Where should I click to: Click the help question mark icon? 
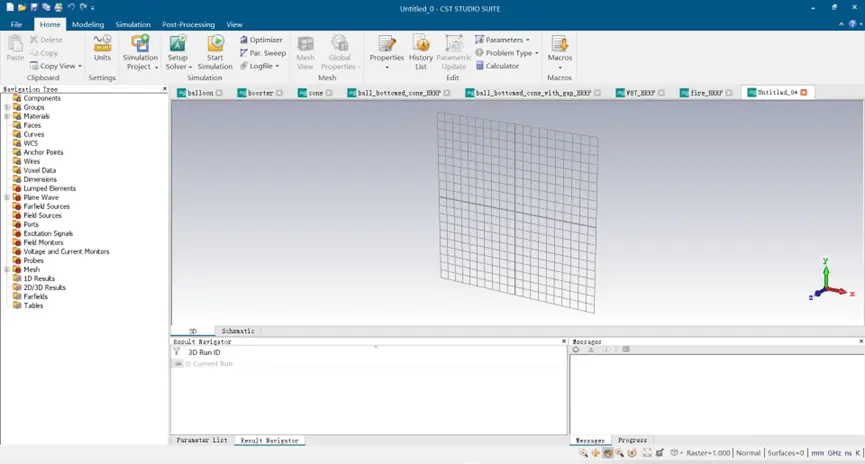[x=852, y=24]
